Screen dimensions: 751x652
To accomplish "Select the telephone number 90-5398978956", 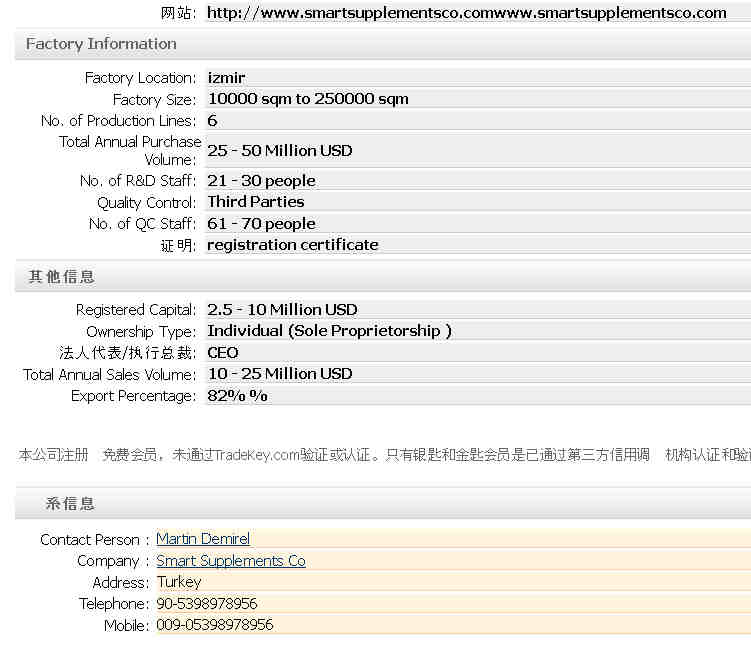I will click(207, 604).
